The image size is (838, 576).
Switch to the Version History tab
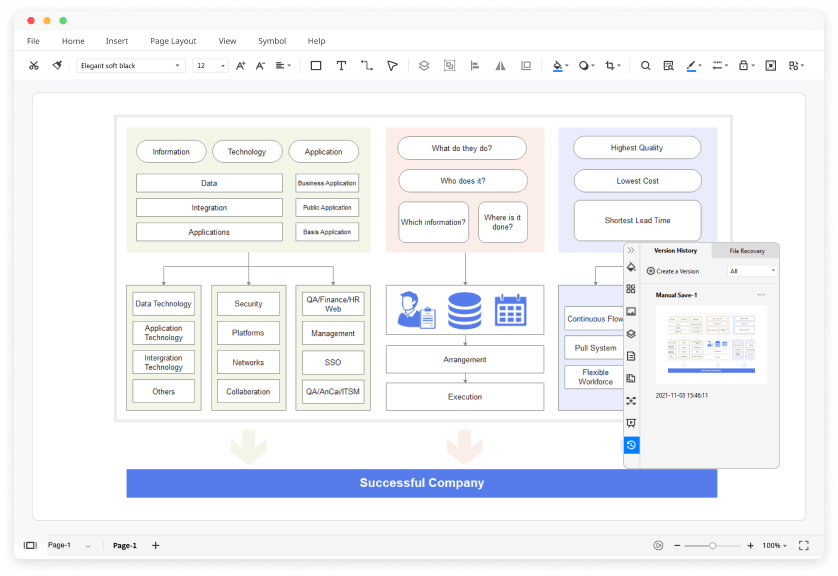676,250
